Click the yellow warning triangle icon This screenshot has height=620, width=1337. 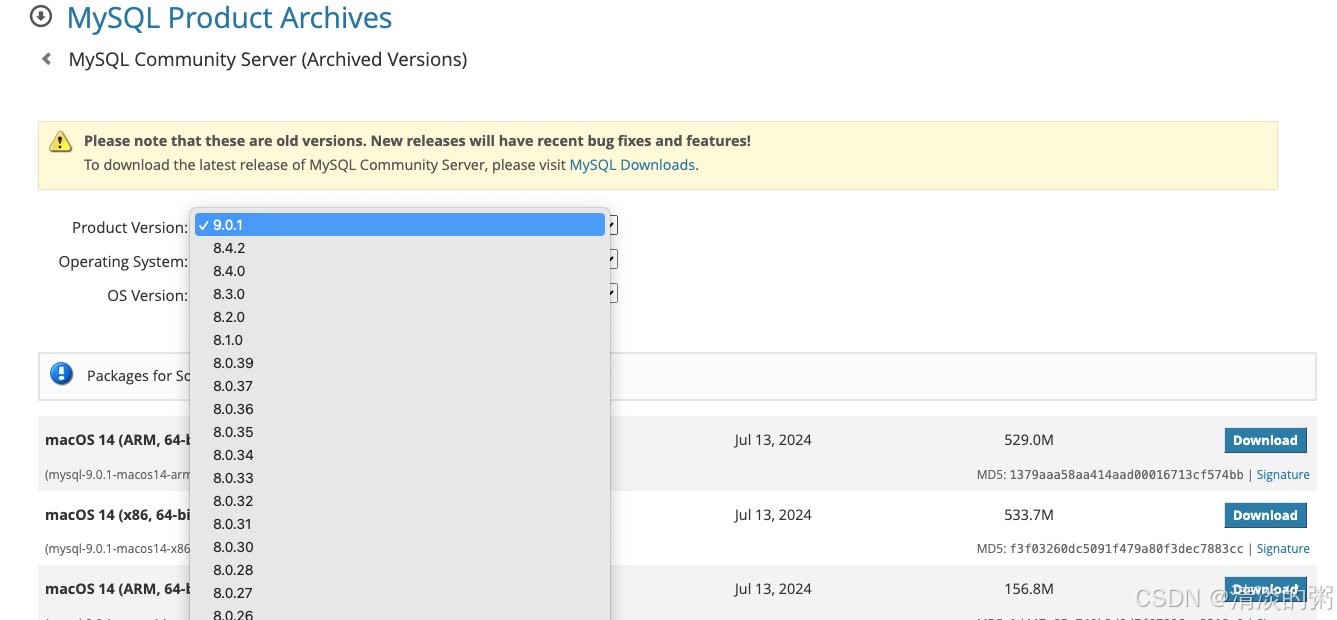tap(61, 141)
